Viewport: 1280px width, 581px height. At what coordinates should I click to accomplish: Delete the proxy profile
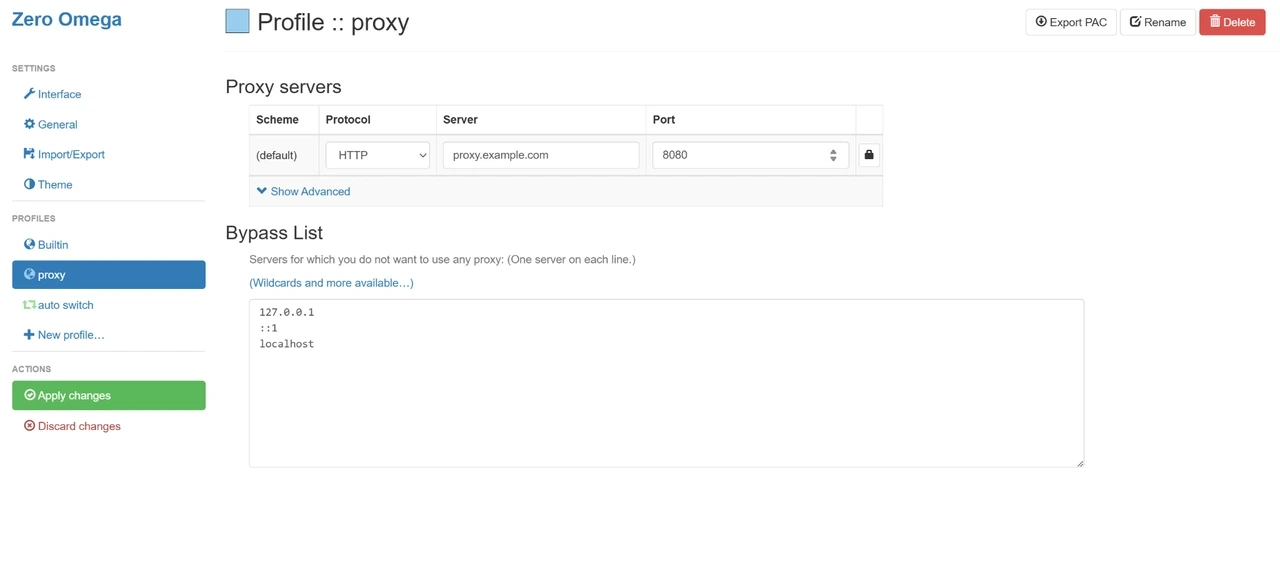1232,21
